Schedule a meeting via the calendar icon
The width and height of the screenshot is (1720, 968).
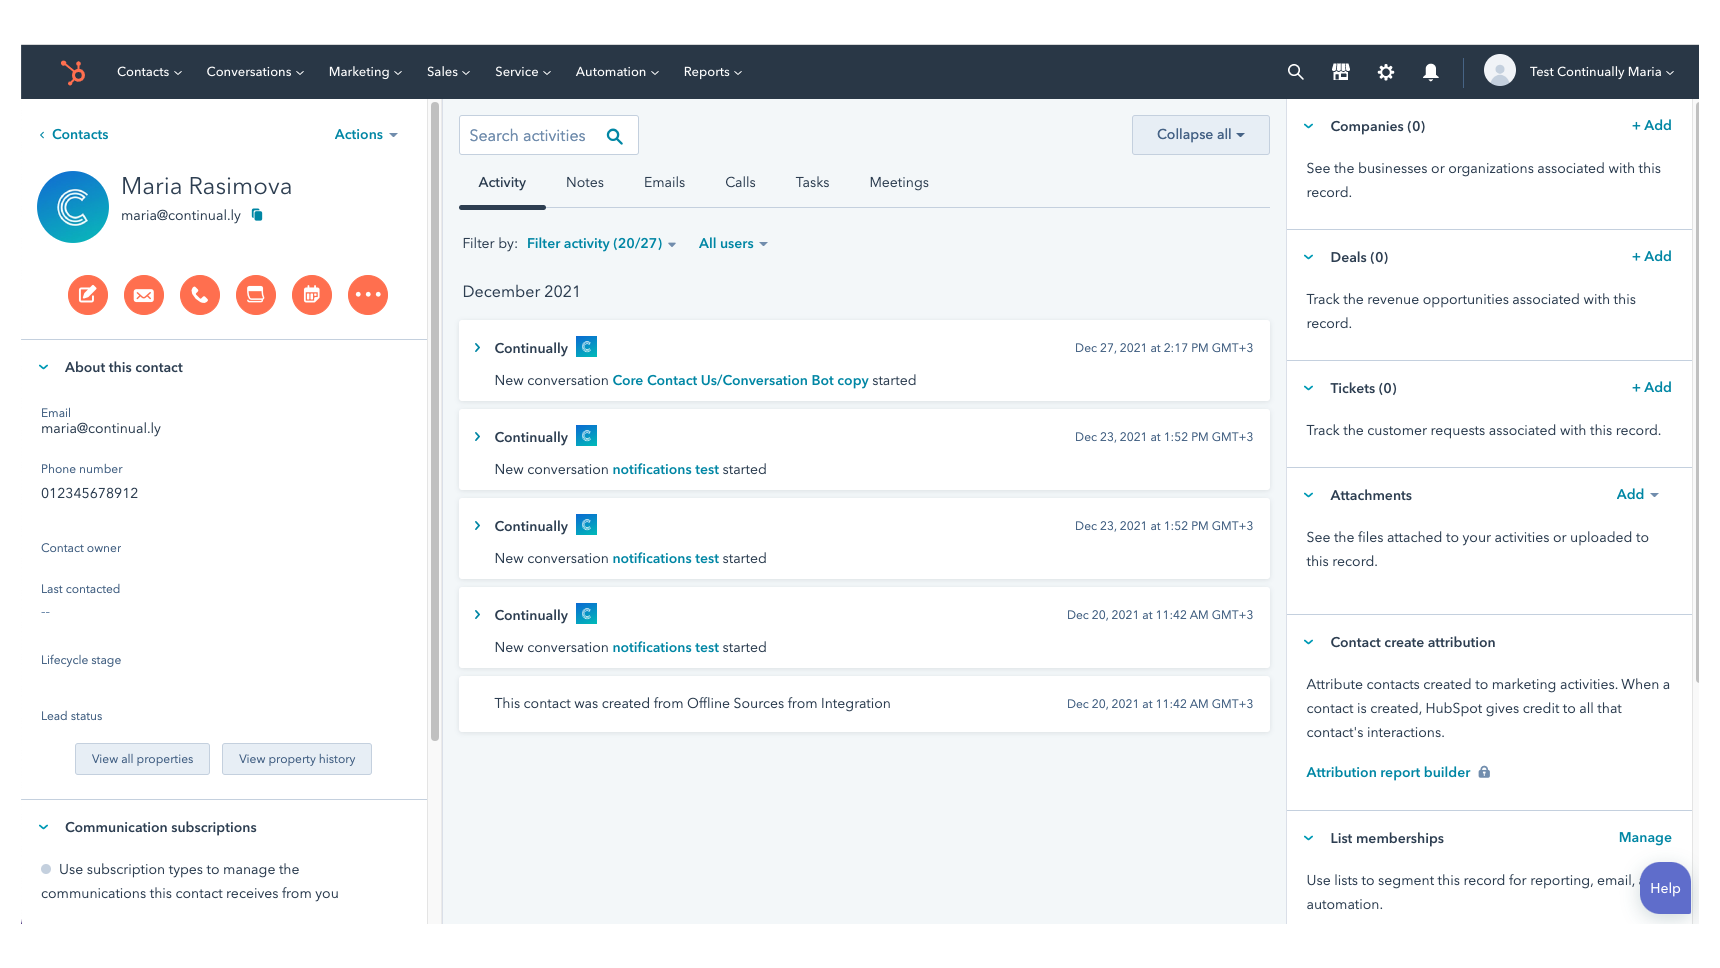[x=312, y=295]
